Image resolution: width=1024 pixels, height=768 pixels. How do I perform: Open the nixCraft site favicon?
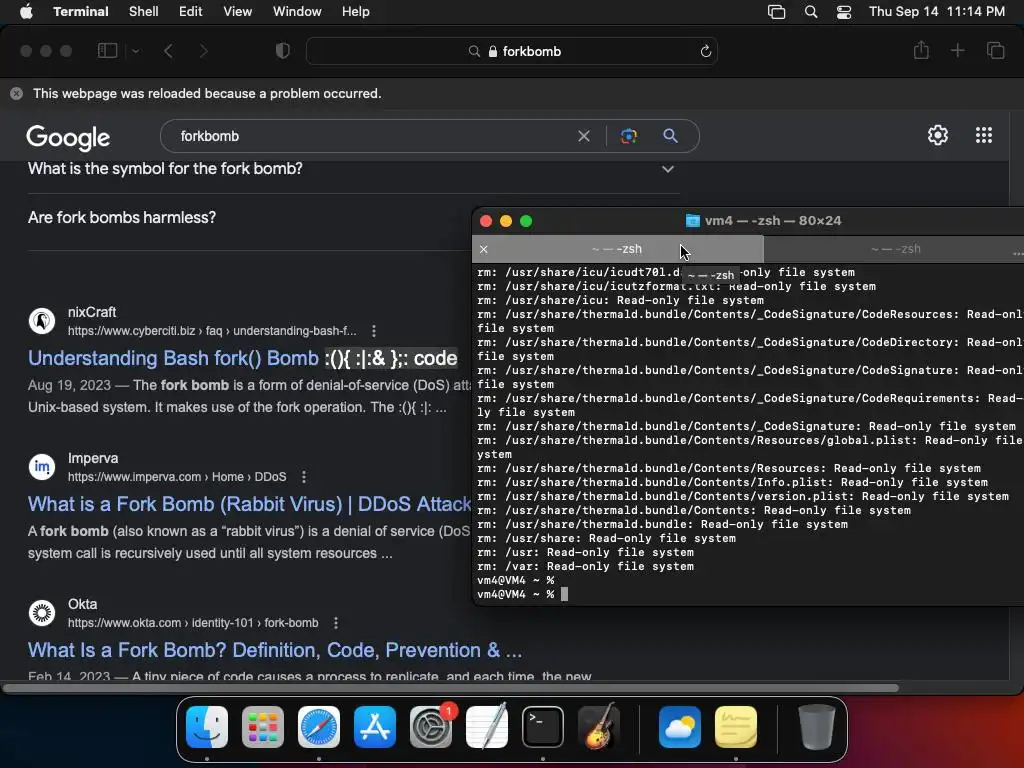[42, 321]
